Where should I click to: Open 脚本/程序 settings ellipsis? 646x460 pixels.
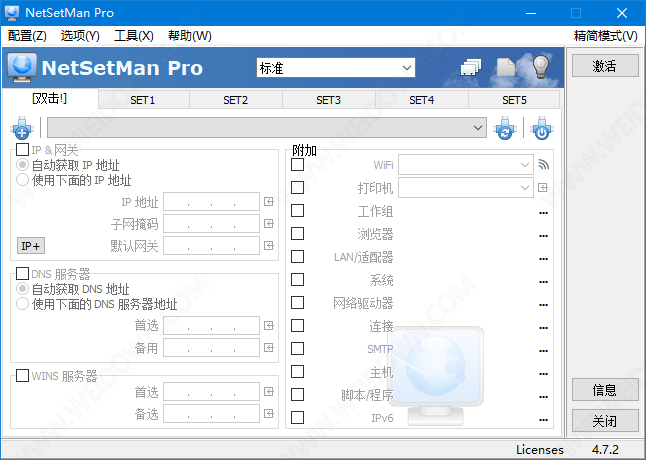(x=543, y=397)
